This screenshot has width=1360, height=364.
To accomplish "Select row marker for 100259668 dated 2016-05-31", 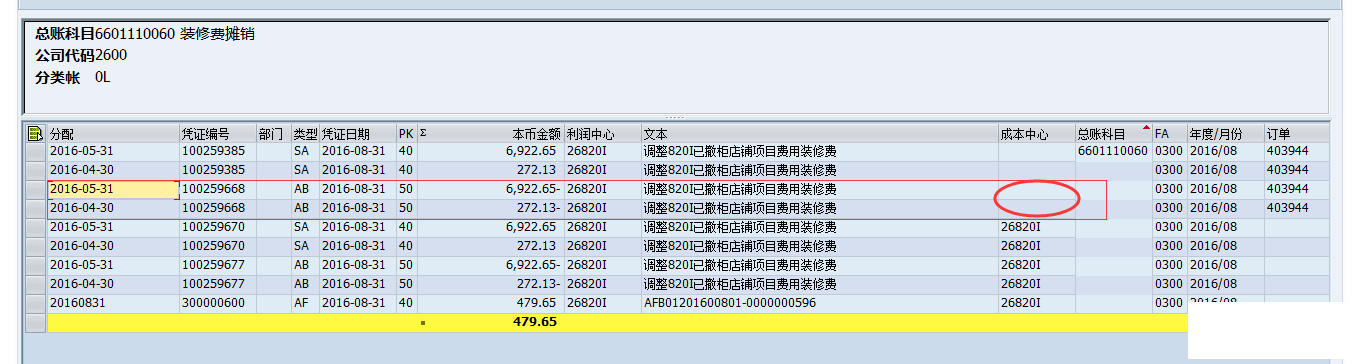I will click(35, 189).
